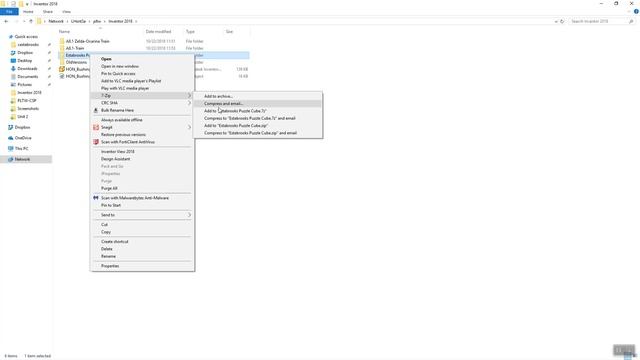The height and width of the screenshot is (360, 640).
Task: Select Compress and email... option
Action: (x=223, y=104)
